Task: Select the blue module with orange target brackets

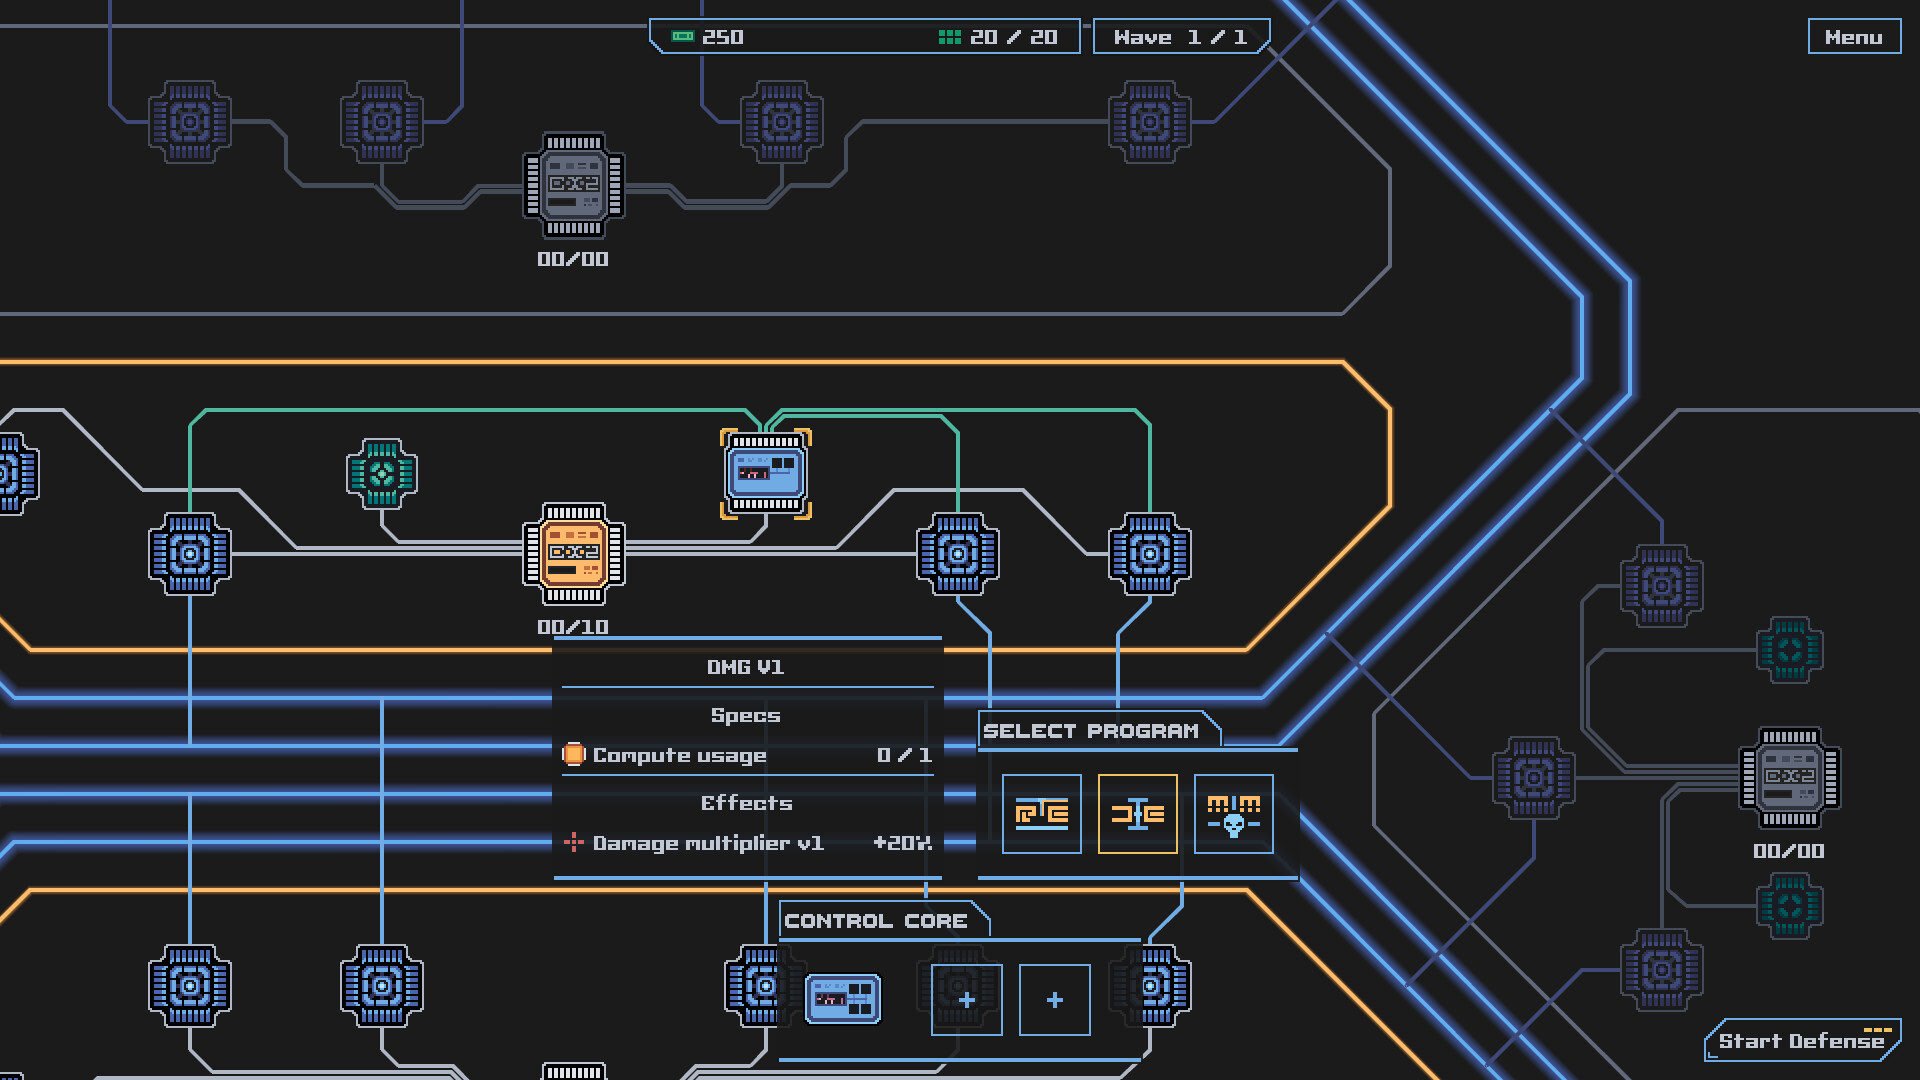Action: point(765,473)
